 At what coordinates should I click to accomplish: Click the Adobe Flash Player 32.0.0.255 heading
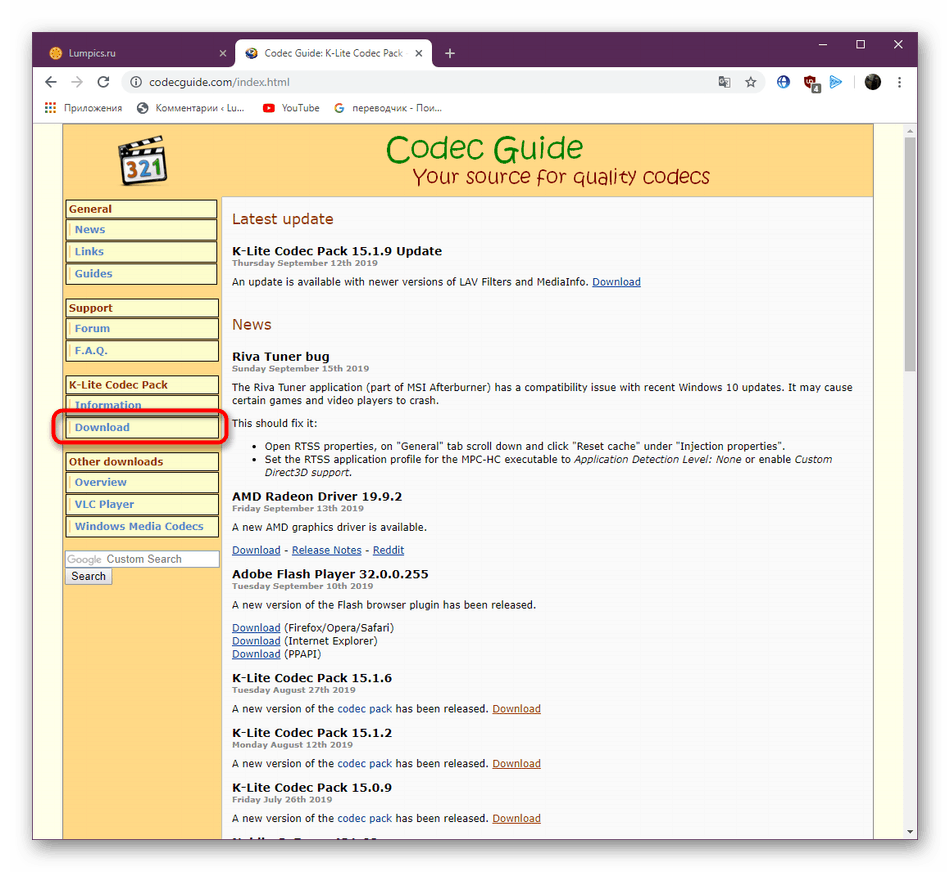click(330, 574)
